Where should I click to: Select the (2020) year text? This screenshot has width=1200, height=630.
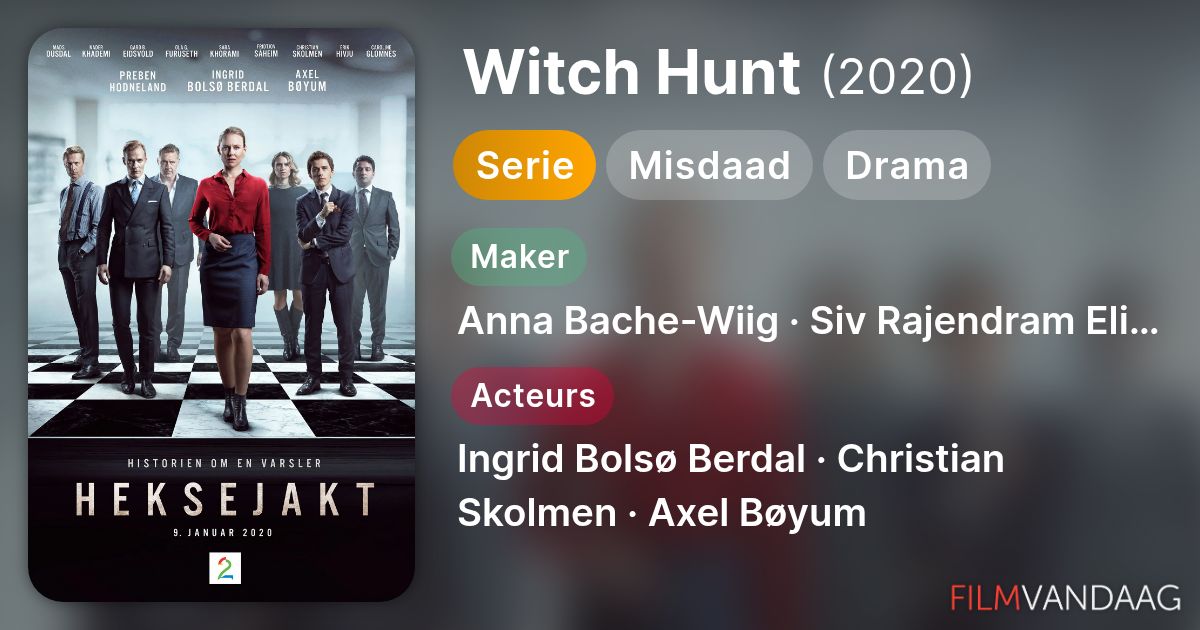point(897,74)
